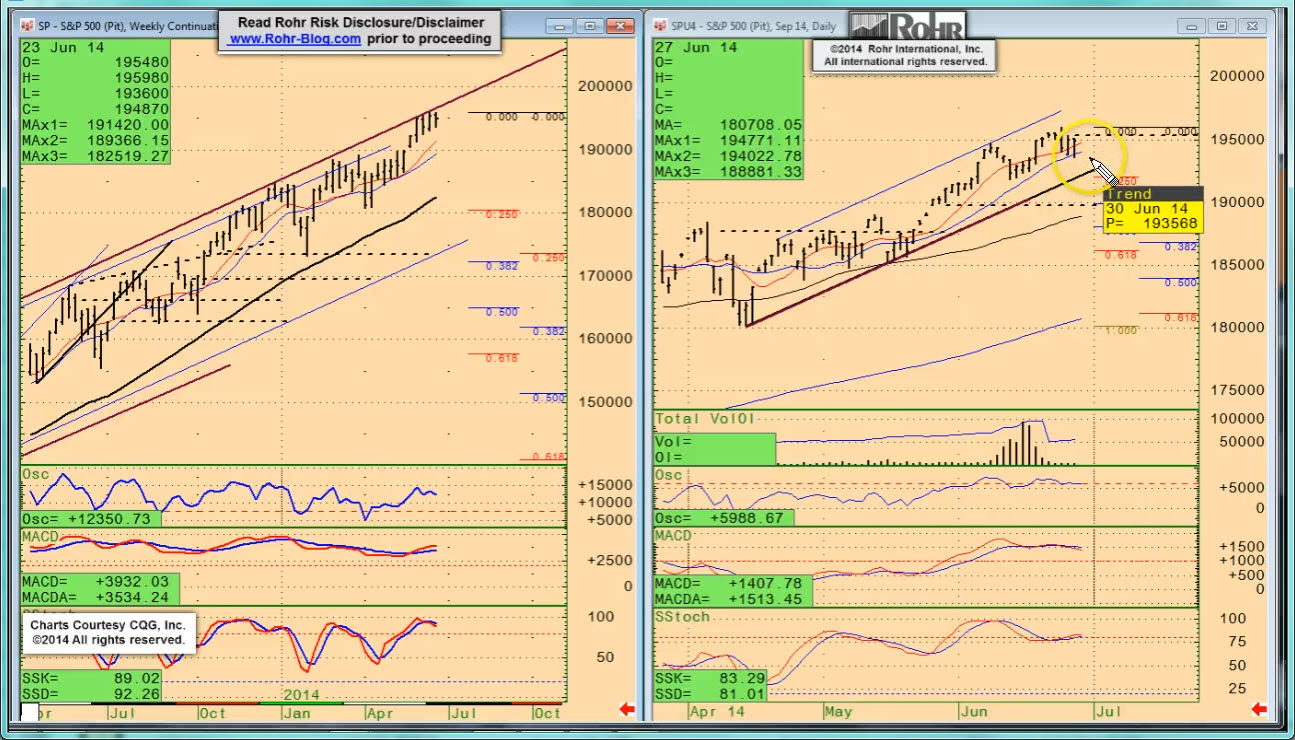The width and height of the screenshot is (1295, 740).
Task: Click the 2014 year marker on weekly axis
Action: click(300, 693)
